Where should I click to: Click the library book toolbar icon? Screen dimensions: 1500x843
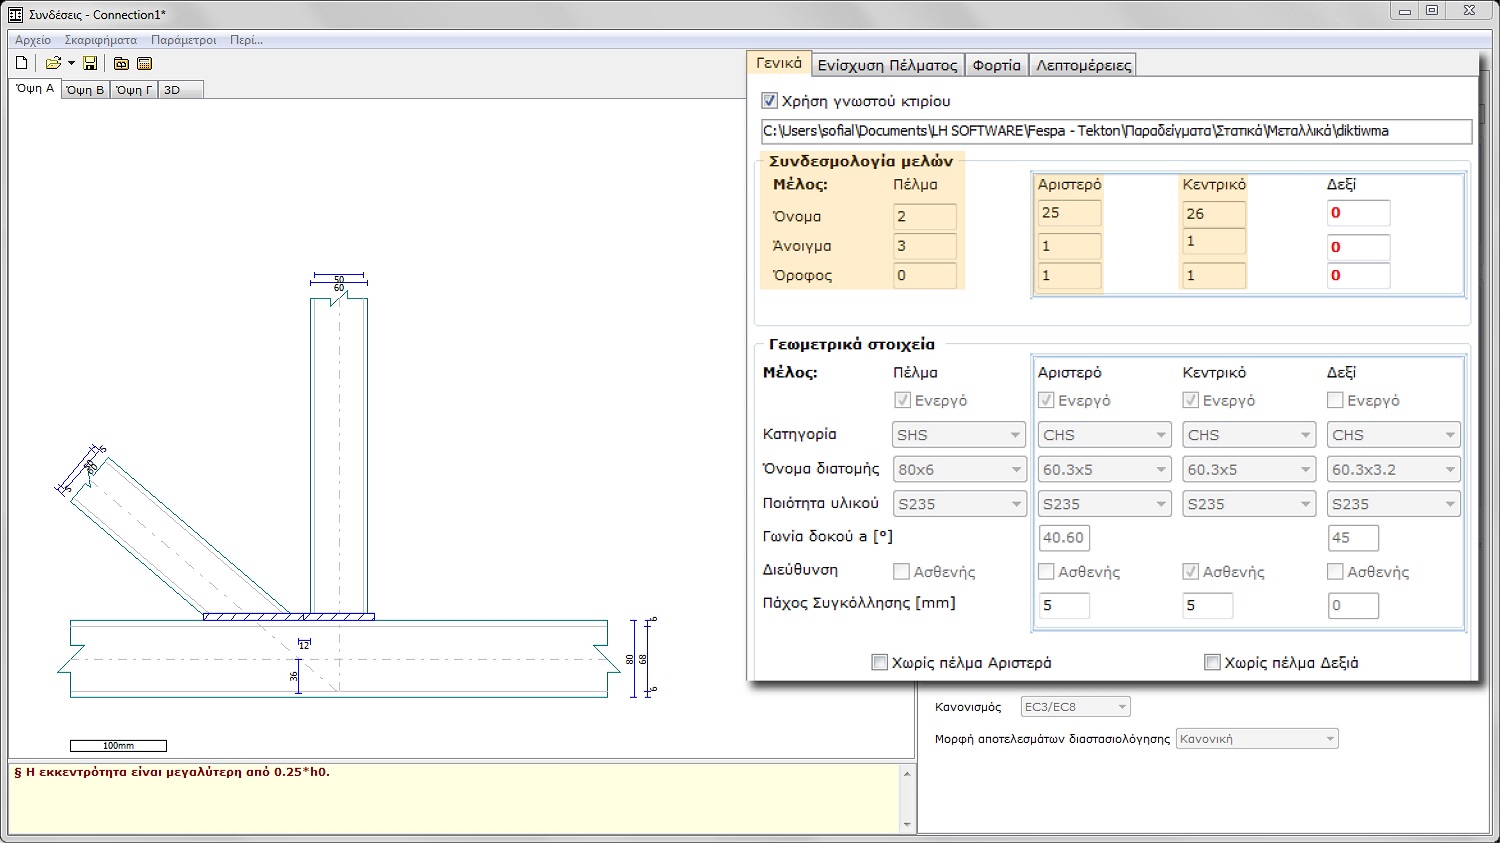121,63
